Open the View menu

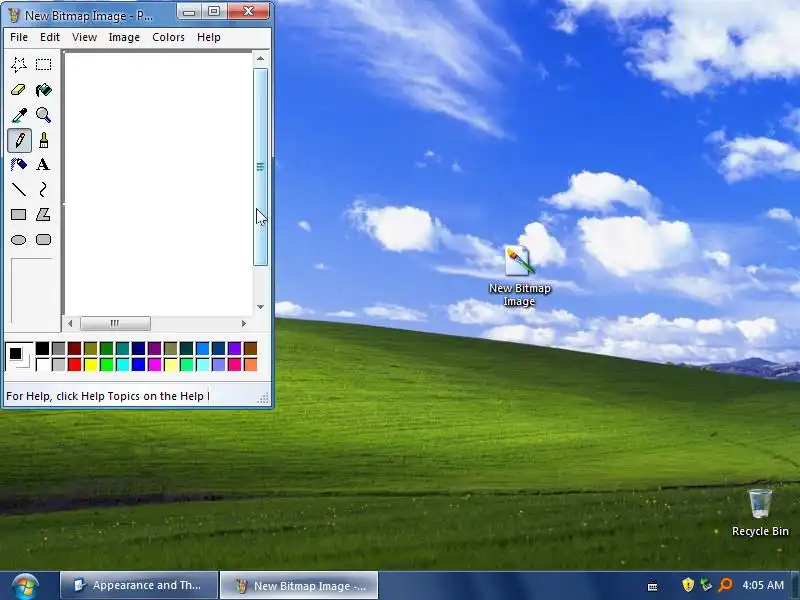pyautogui.click(x=84, y=37)
